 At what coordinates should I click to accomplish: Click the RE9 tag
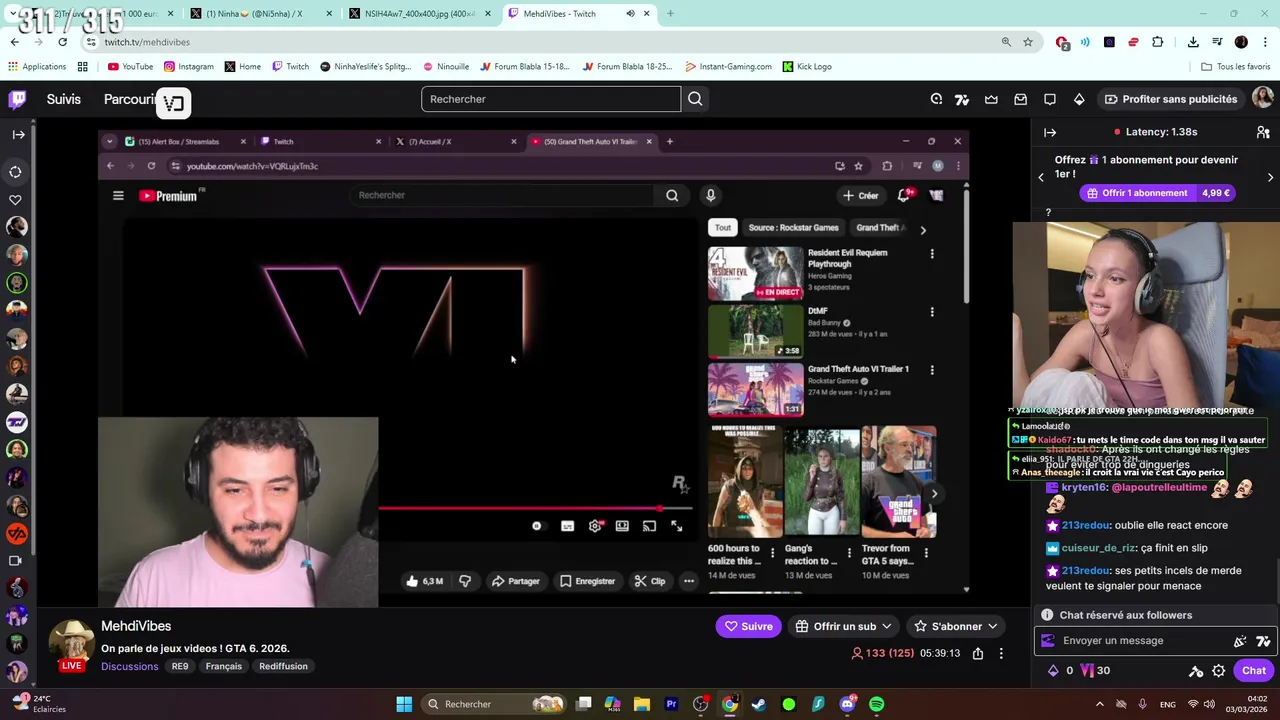point(180,666)
